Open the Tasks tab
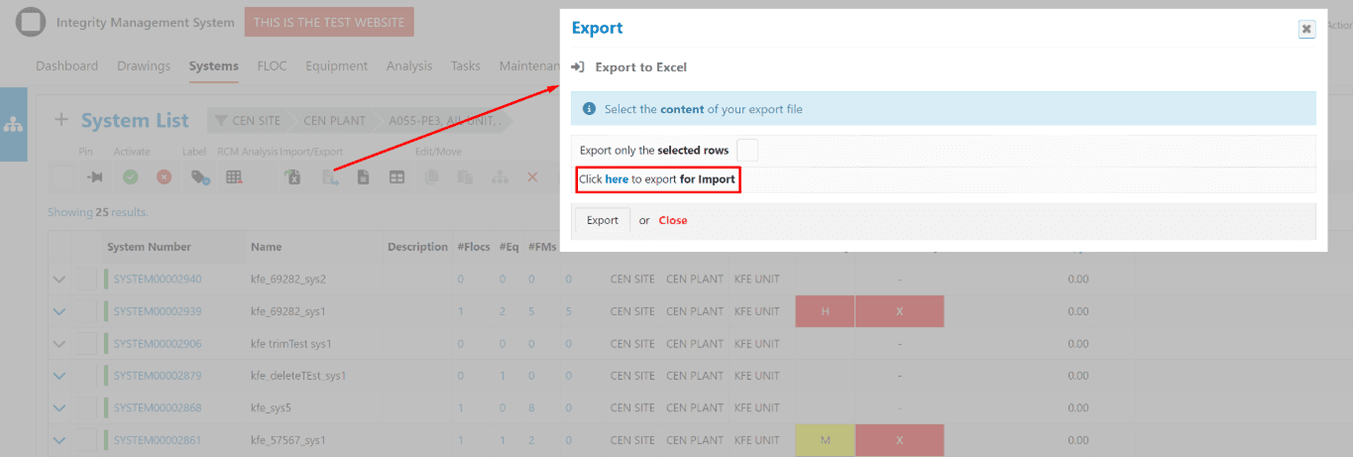This screenshot has height=457, width=1353. (466, 66)
